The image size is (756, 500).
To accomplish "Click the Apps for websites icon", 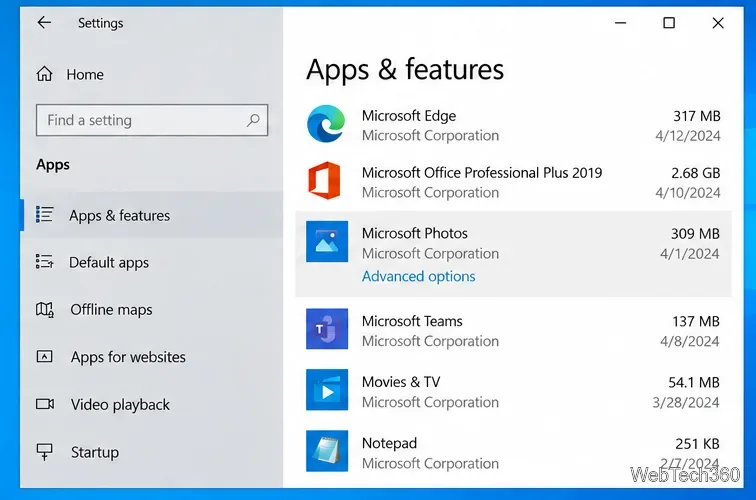I will 44,357.
